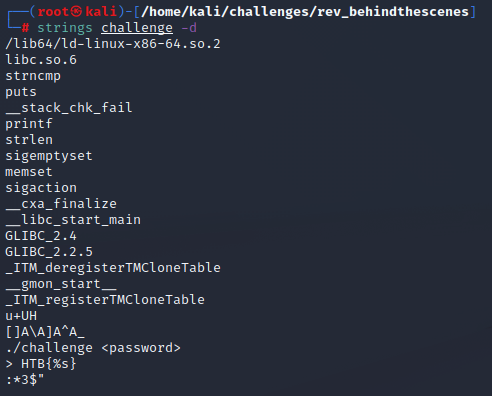
Task: Click the _ITM_deregisterTMCloneTable line
Action: [x=113, y=268]
